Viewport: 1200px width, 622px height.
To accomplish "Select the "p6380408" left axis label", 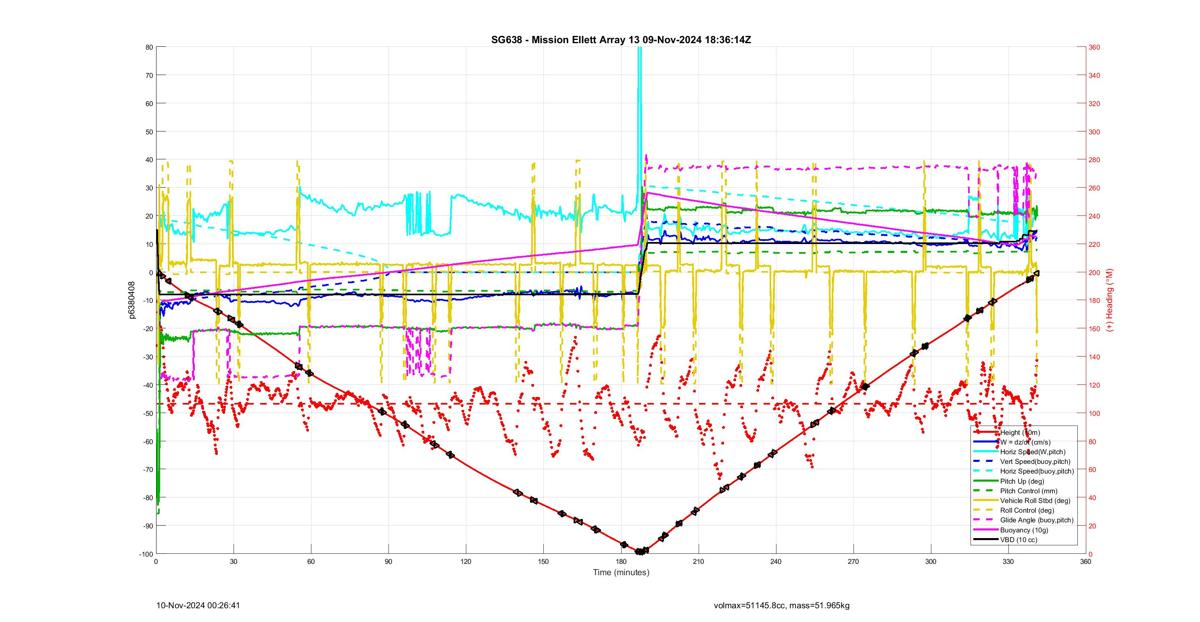I will 132,300.
